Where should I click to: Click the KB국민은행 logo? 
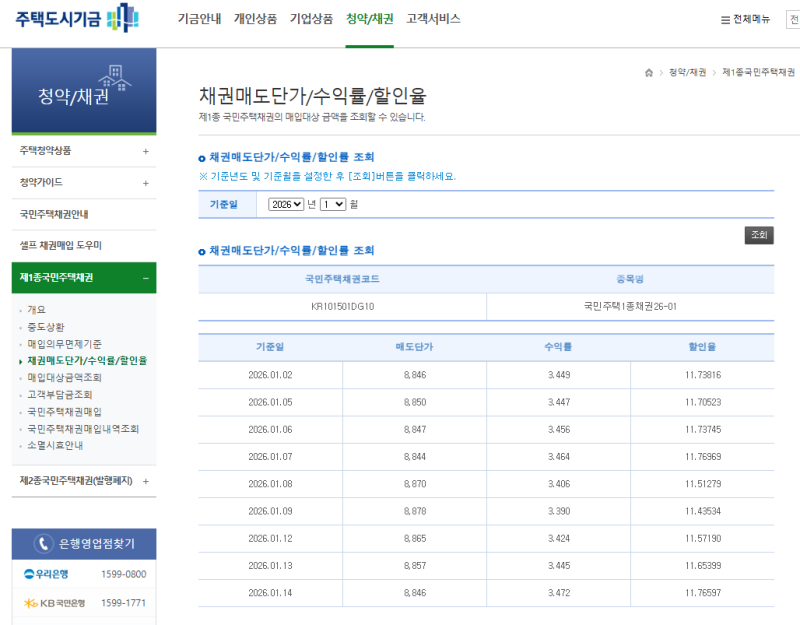pos(54,603)
